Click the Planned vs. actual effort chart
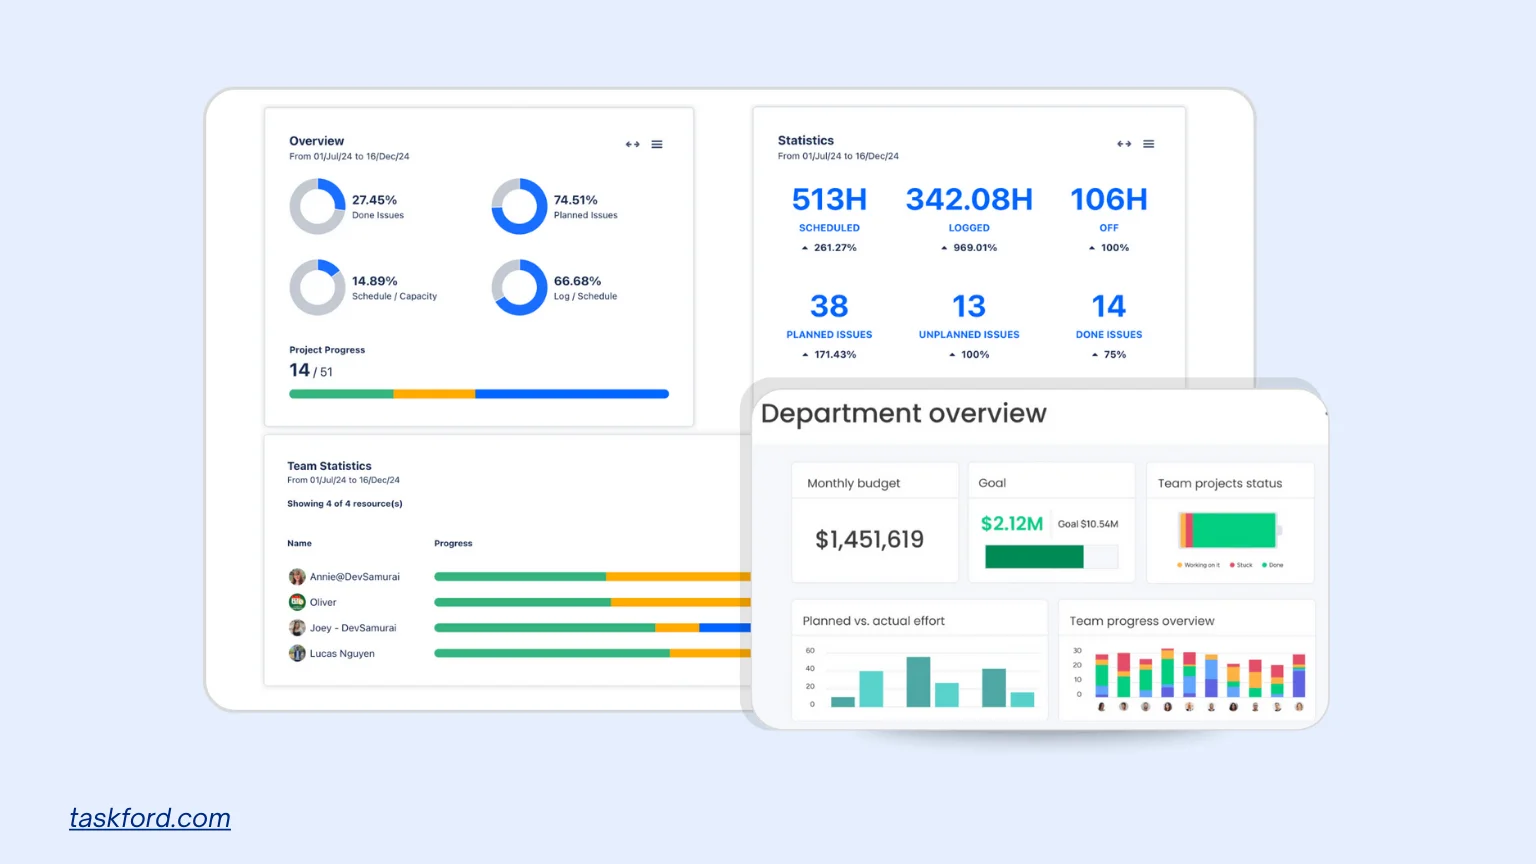This screenshot has width=1536, height=864. (919, 680)
